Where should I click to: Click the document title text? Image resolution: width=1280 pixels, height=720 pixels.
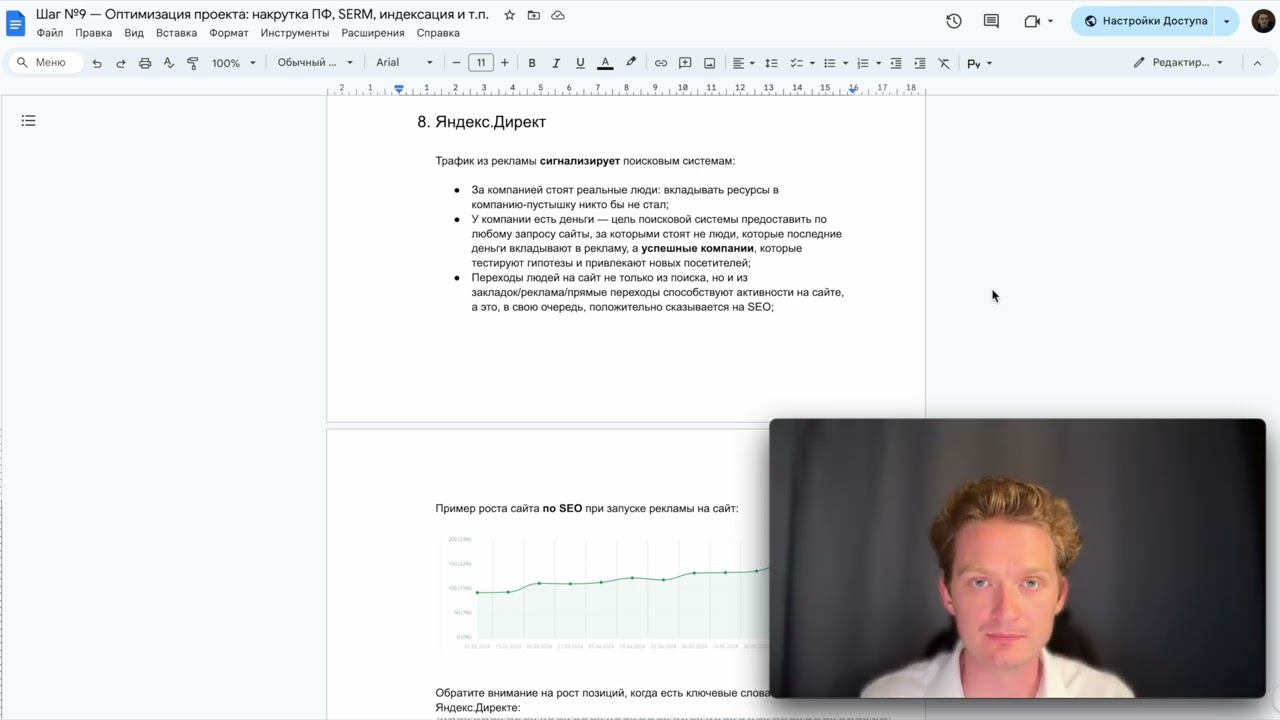262,15
